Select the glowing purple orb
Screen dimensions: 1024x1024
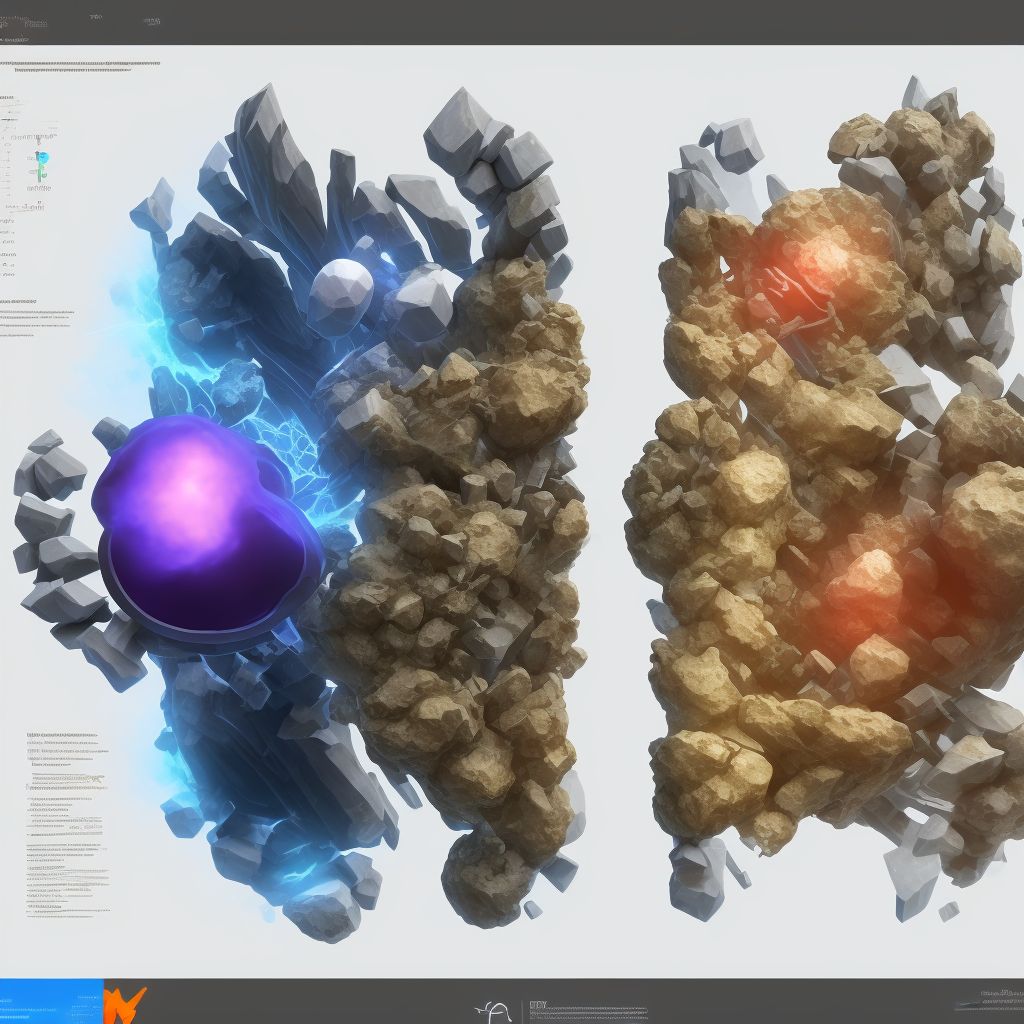pyautogui.click(x=206, y=529)
